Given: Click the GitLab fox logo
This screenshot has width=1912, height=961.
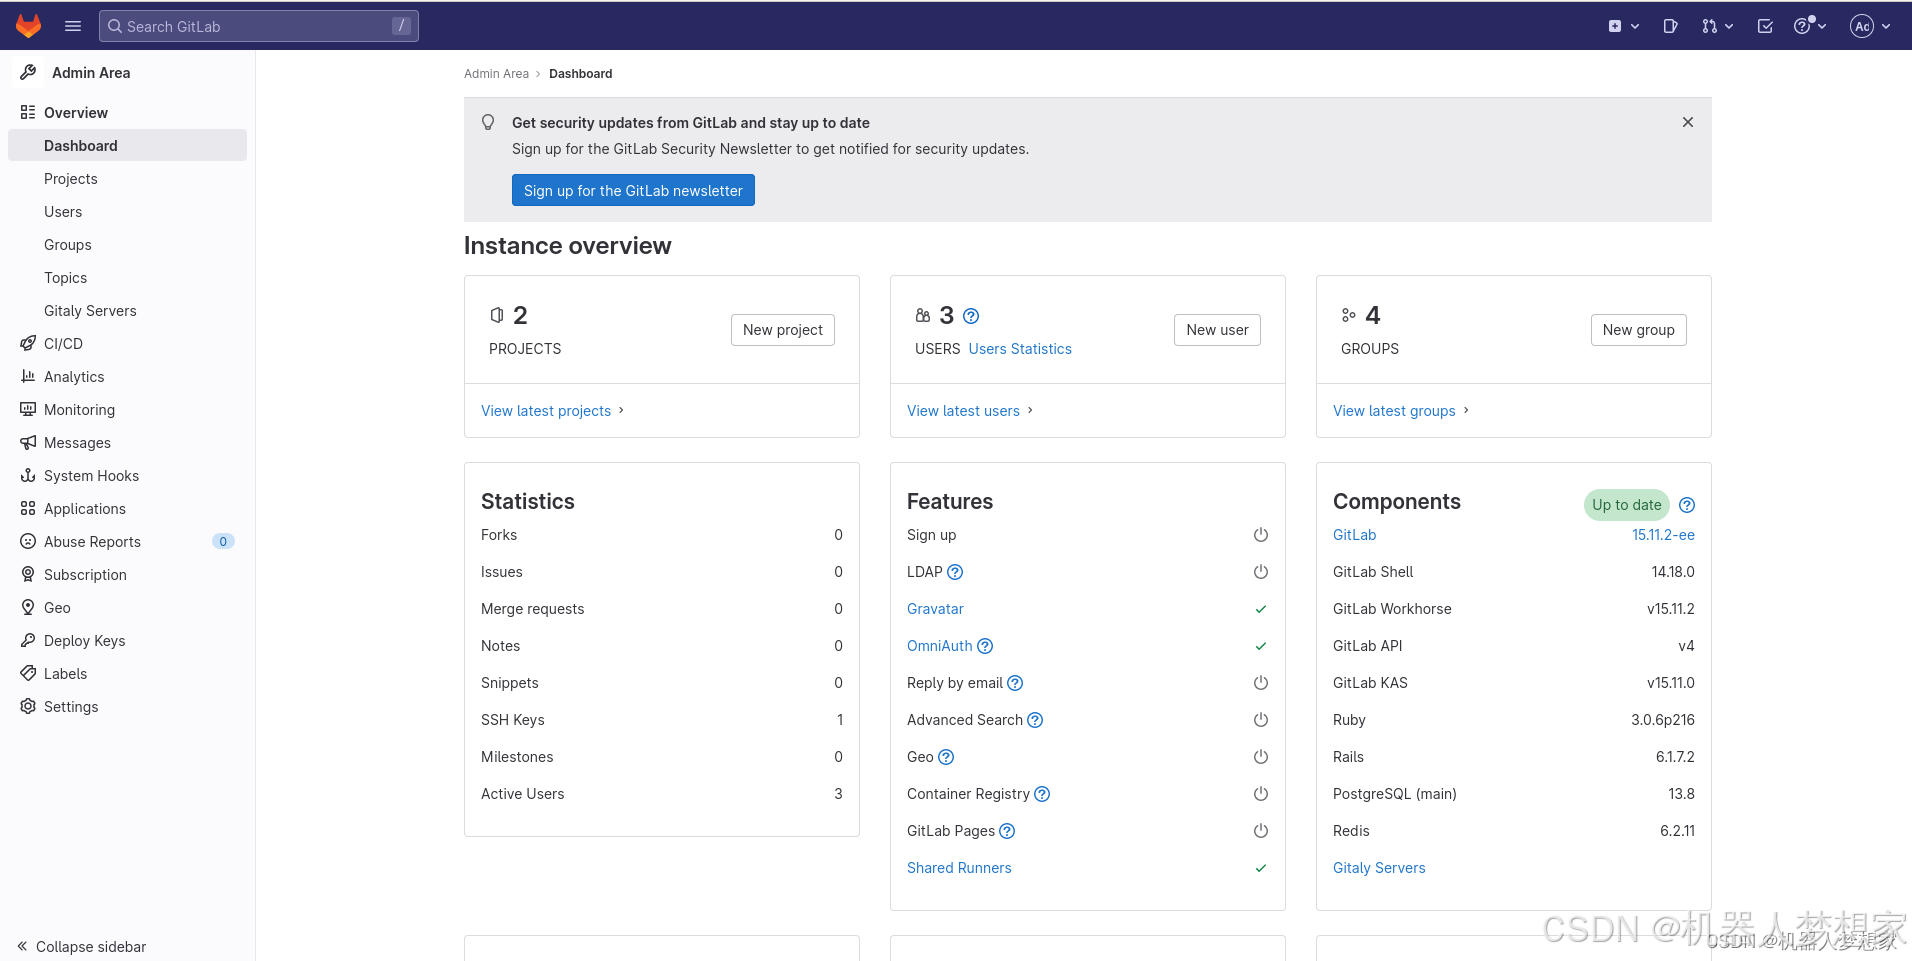Looking at the screenshot, I should (x=29, y=26).
